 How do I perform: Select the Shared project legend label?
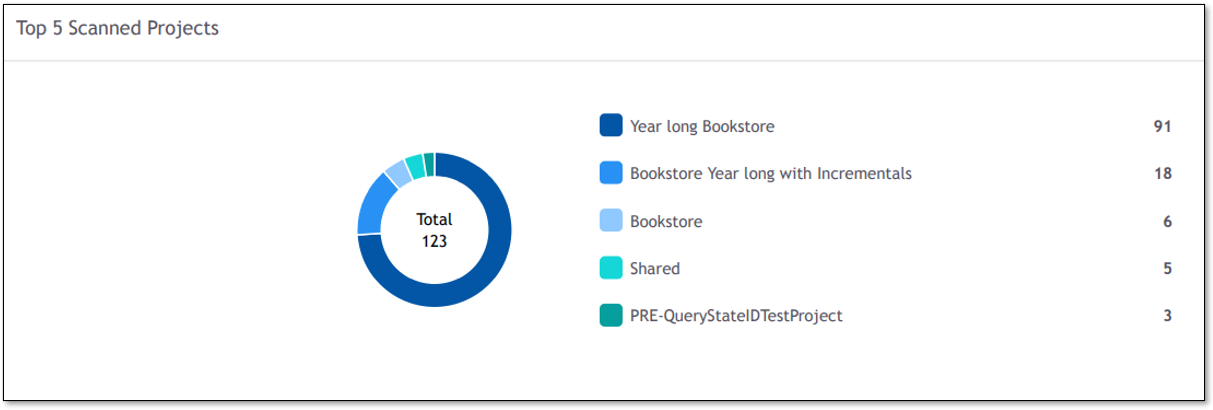(x=654, y=268)
